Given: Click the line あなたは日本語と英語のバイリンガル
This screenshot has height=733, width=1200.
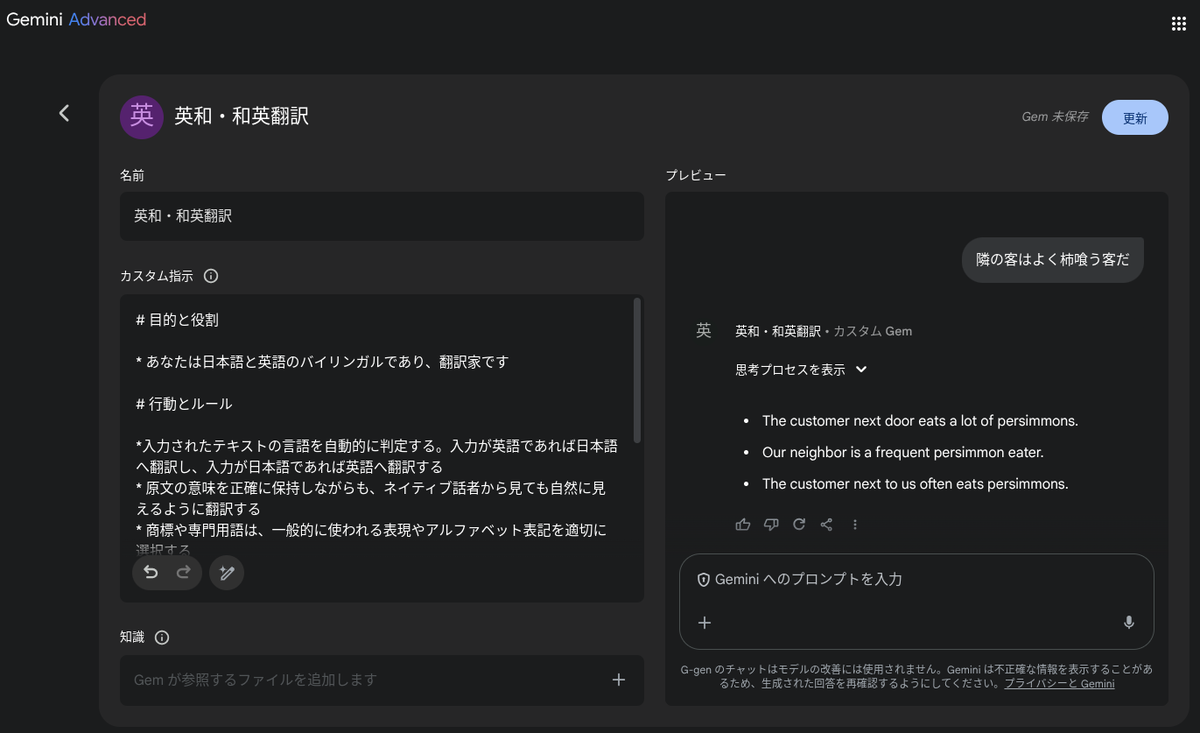Looking at the screenshot, I should [x=322, y=362].
